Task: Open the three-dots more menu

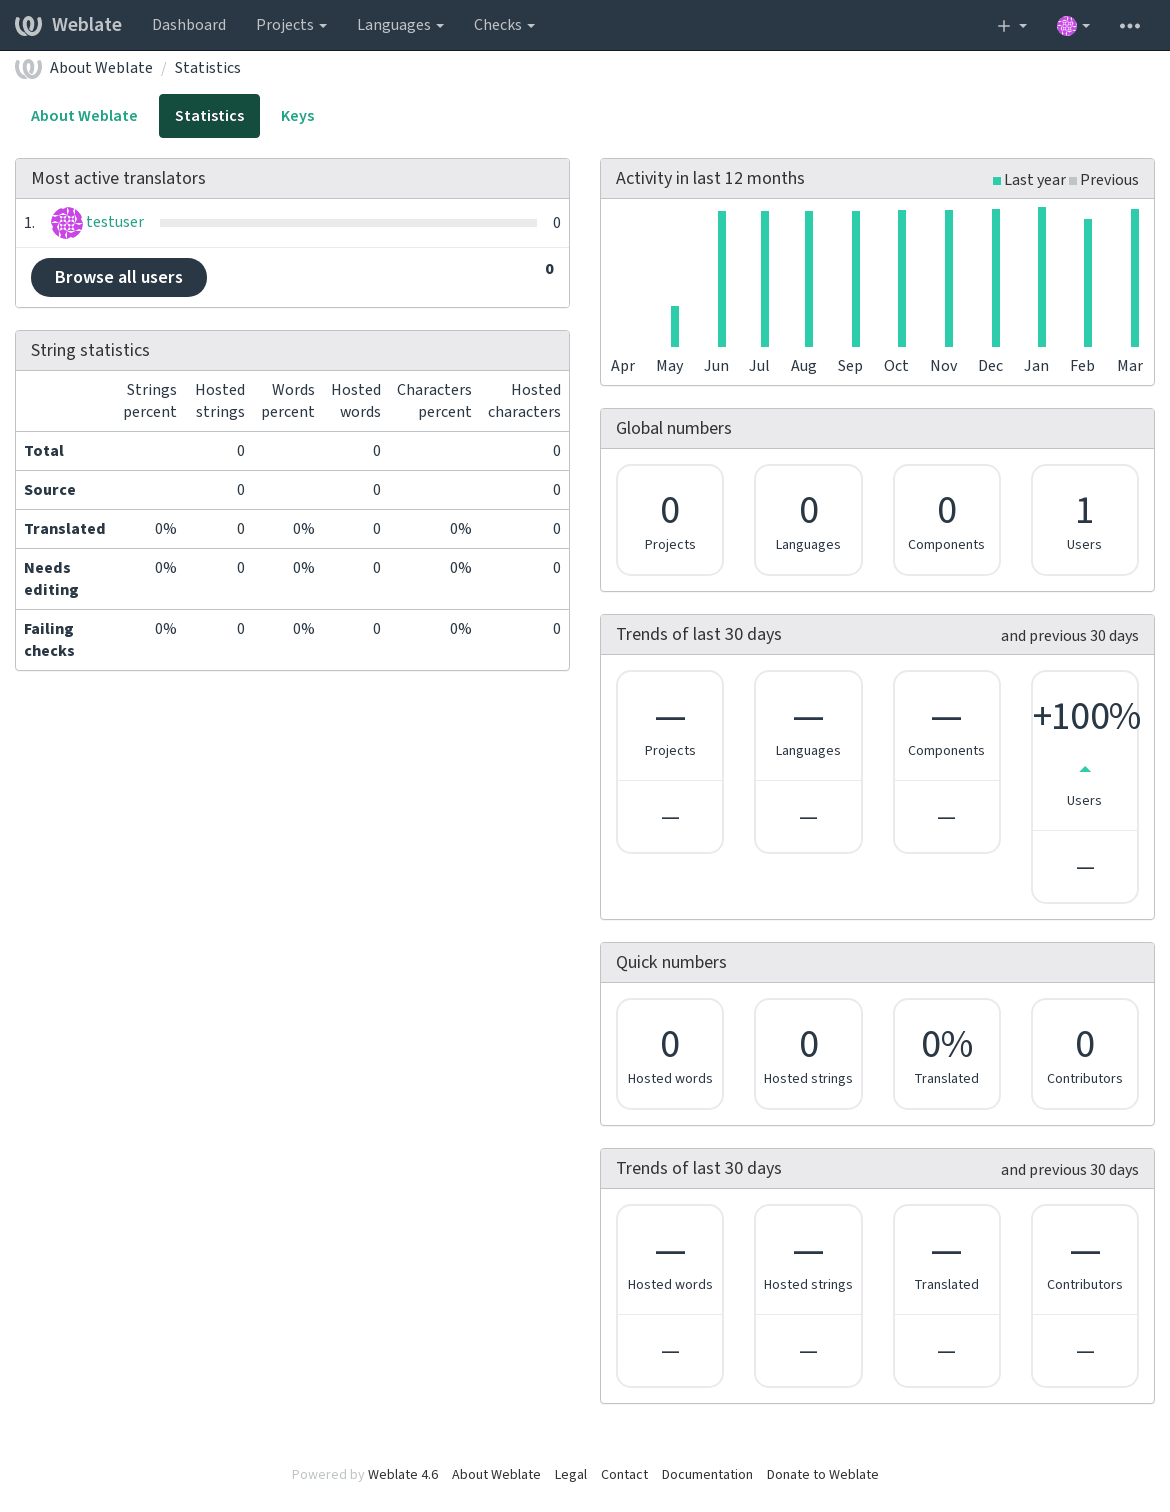Action: coord(1130,25)
